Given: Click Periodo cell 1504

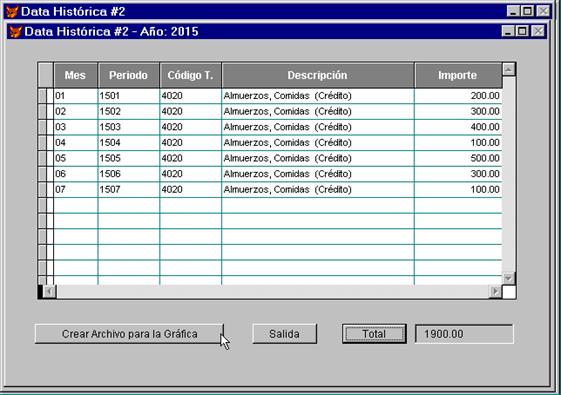Looking at the screenshot, I should [x=128, y=143].
